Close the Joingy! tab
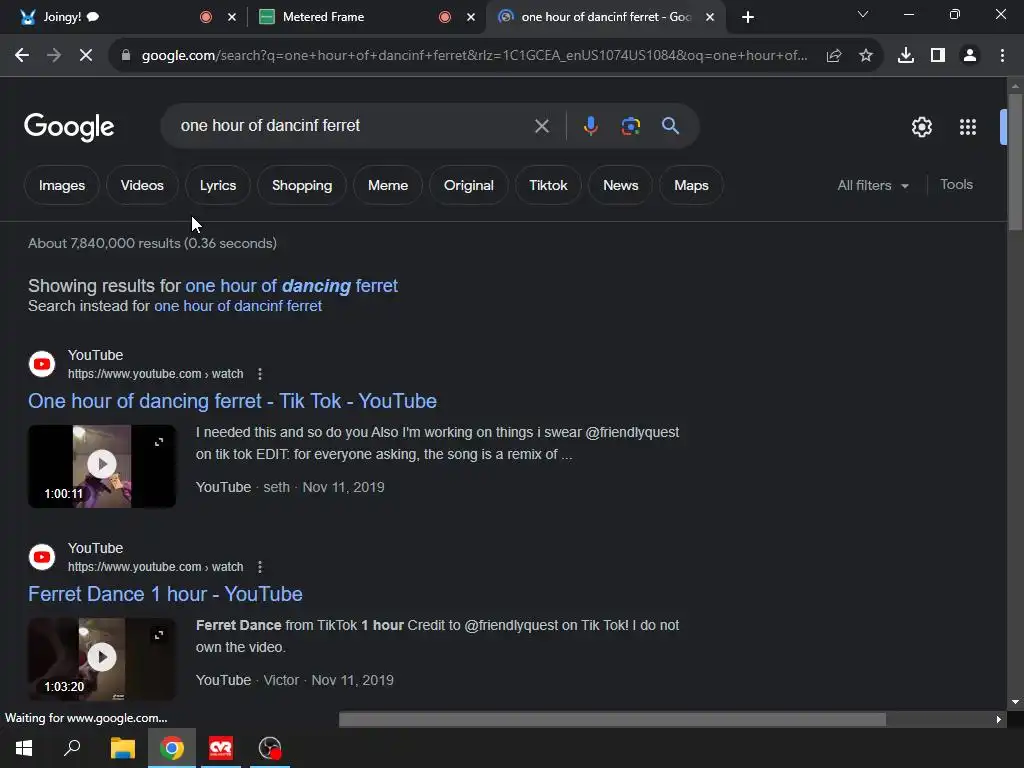 coord(232,17)
